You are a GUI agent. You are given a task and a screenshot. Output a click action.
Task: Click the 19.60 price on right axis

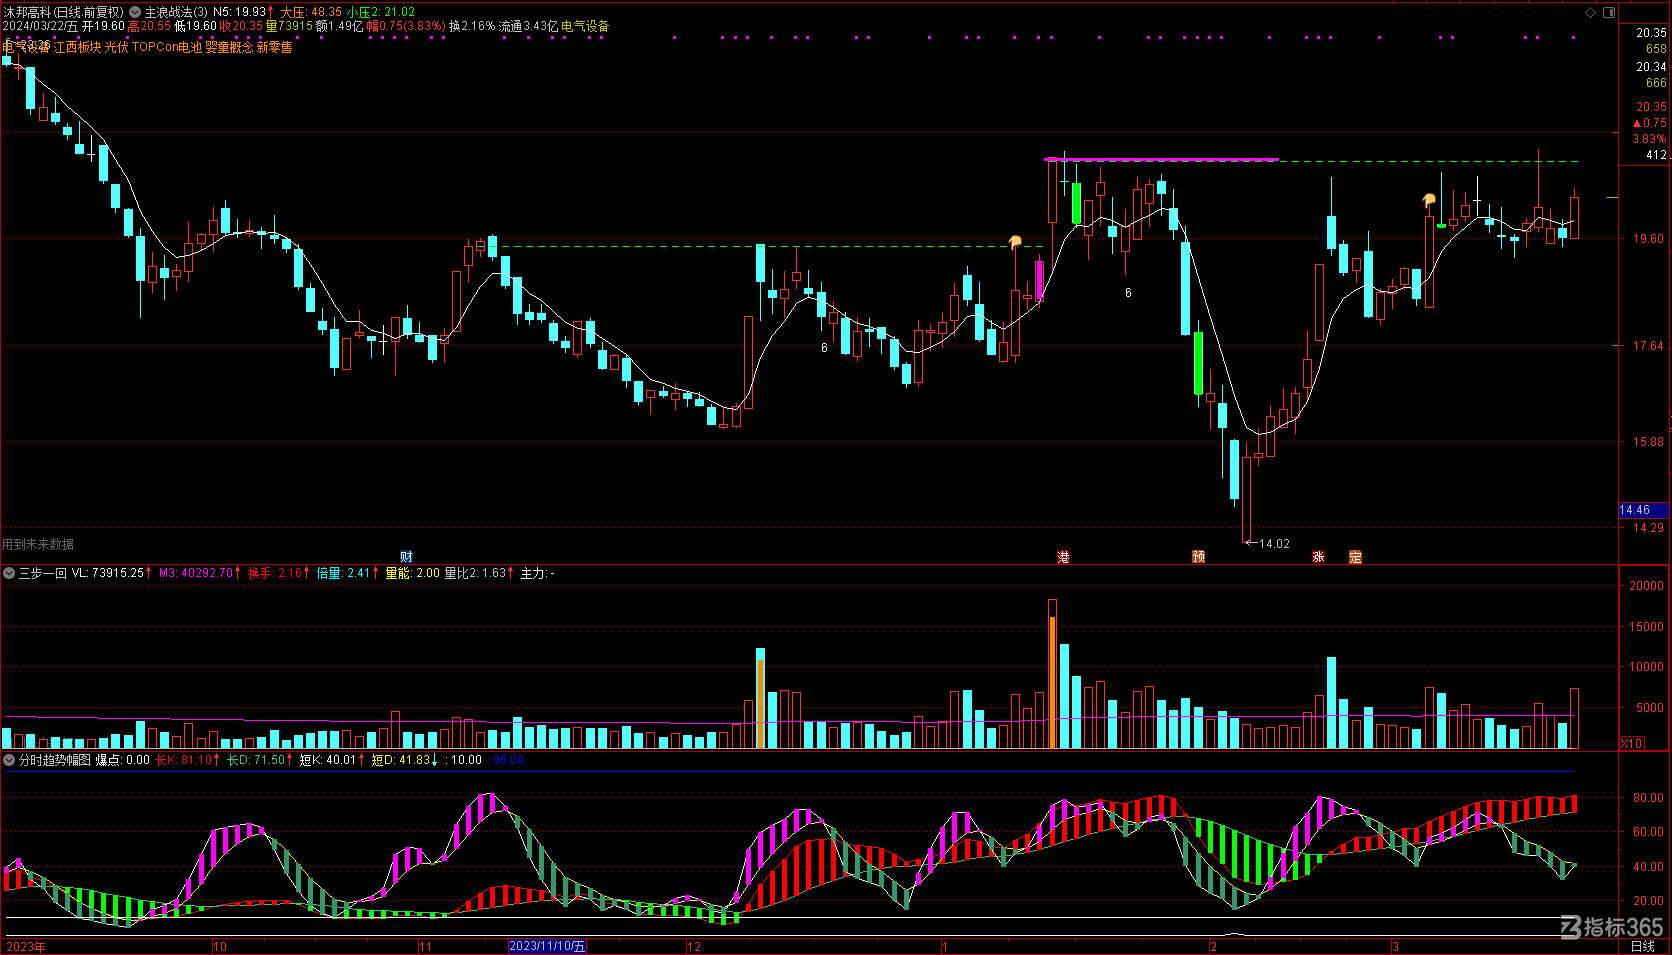click(x=1649, y=239)
